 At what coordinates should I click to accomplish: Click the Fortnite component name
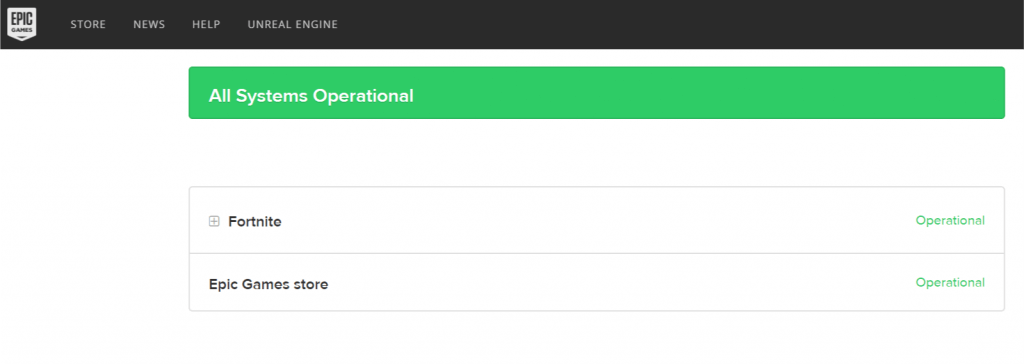(255, 222)
